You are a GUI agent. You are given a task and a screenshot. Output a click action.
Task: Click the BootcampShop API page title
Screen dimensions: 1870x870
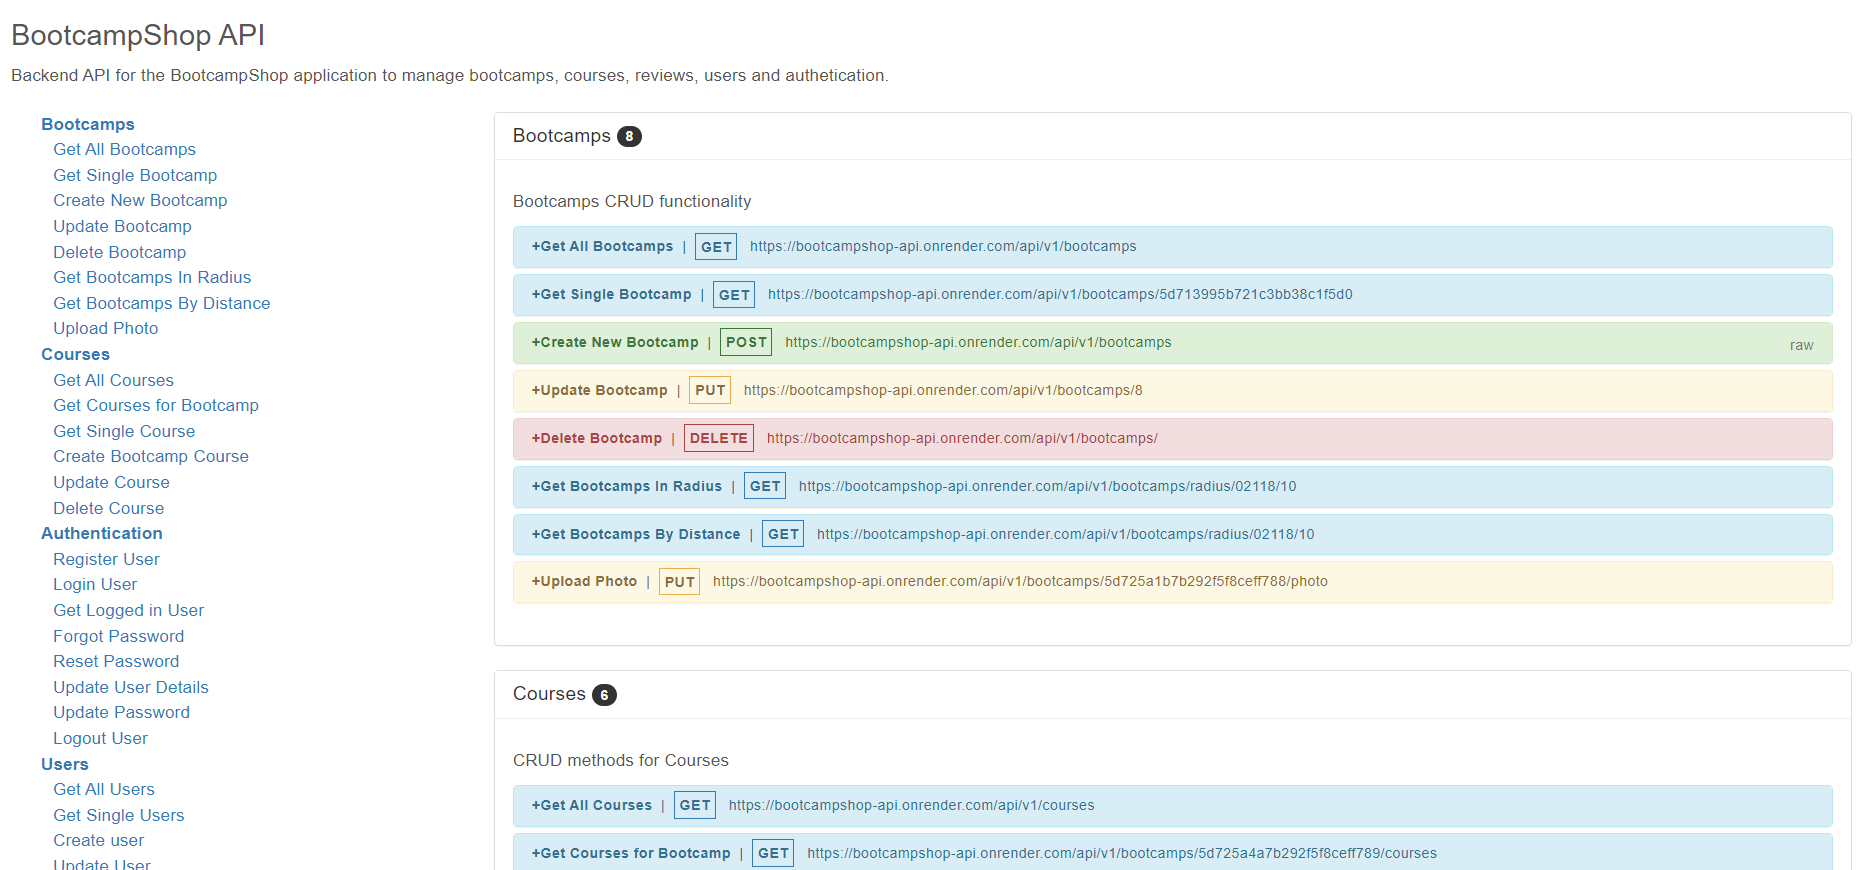(x=138, y=35)
